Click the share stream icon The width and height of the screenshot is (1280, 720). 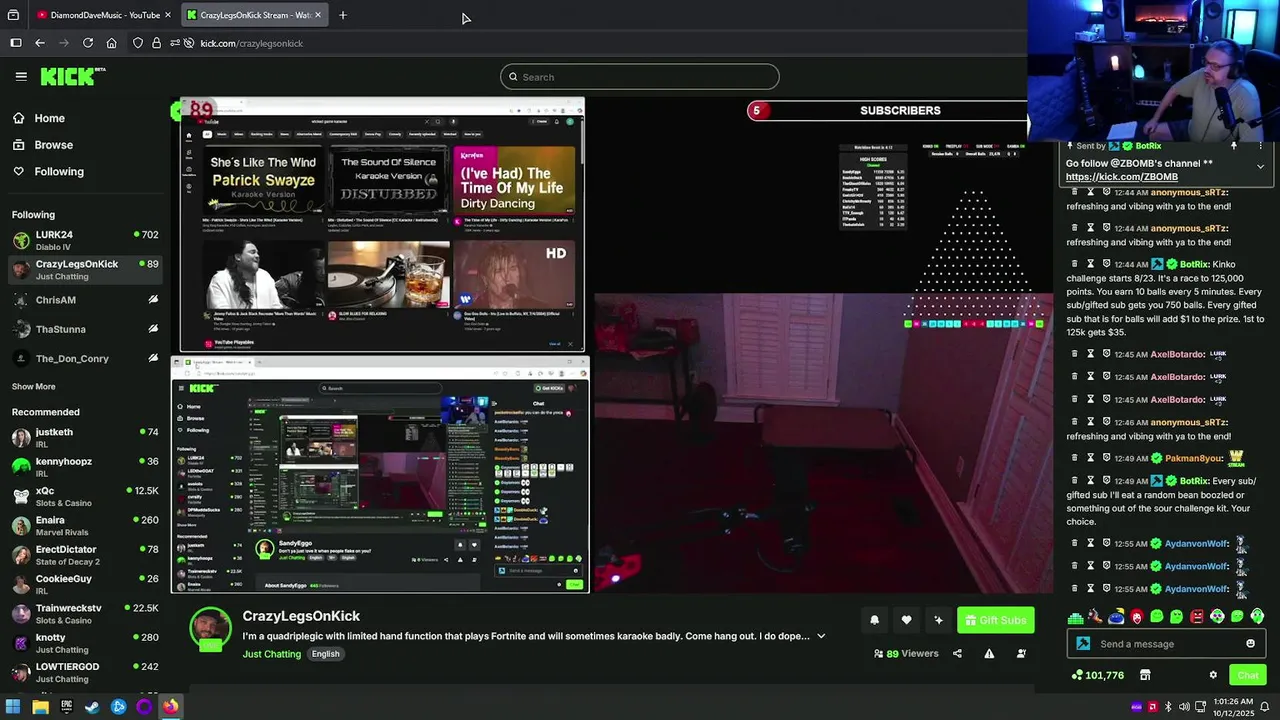957,654
